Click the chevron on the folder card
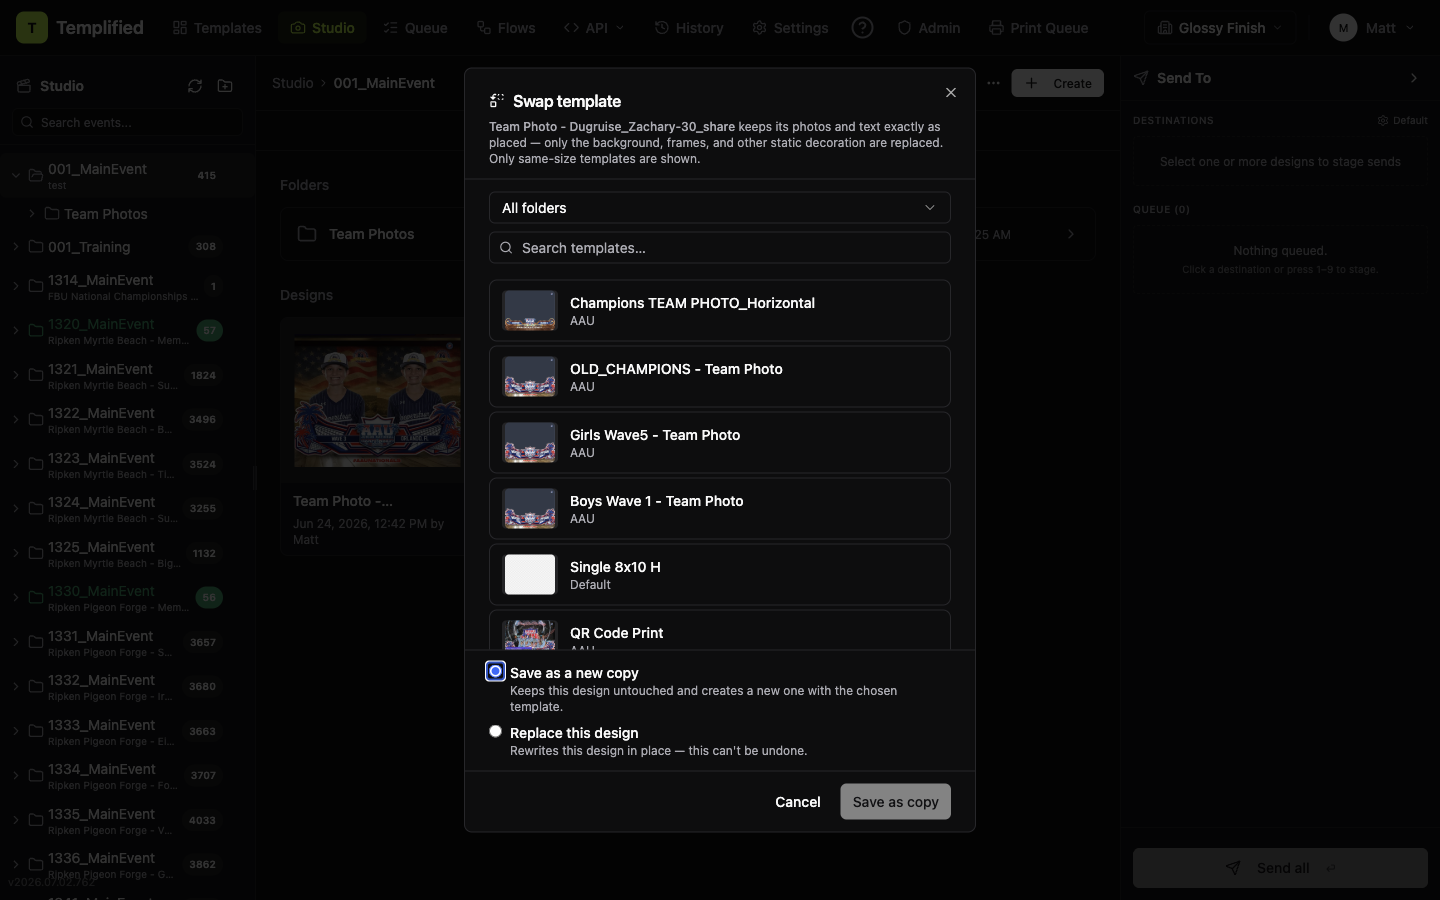 [1070, 234]
